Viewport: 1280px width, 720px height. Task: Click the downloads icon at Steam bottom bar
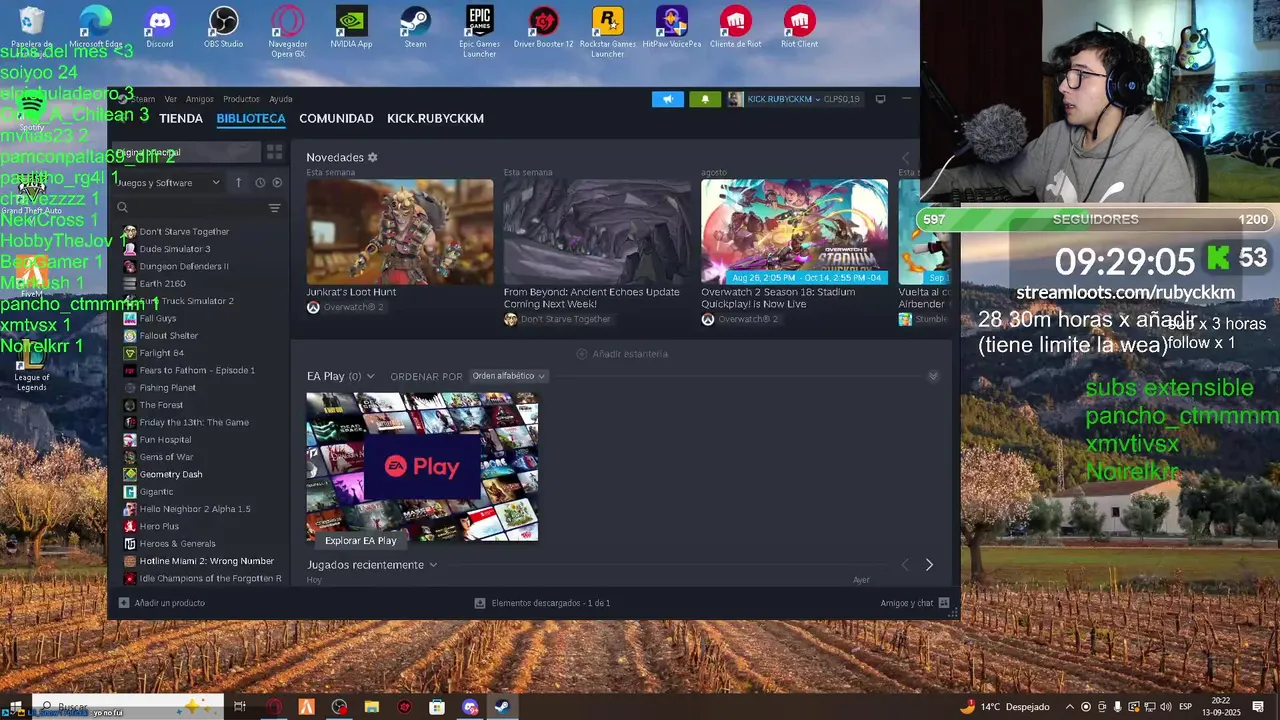480,603
